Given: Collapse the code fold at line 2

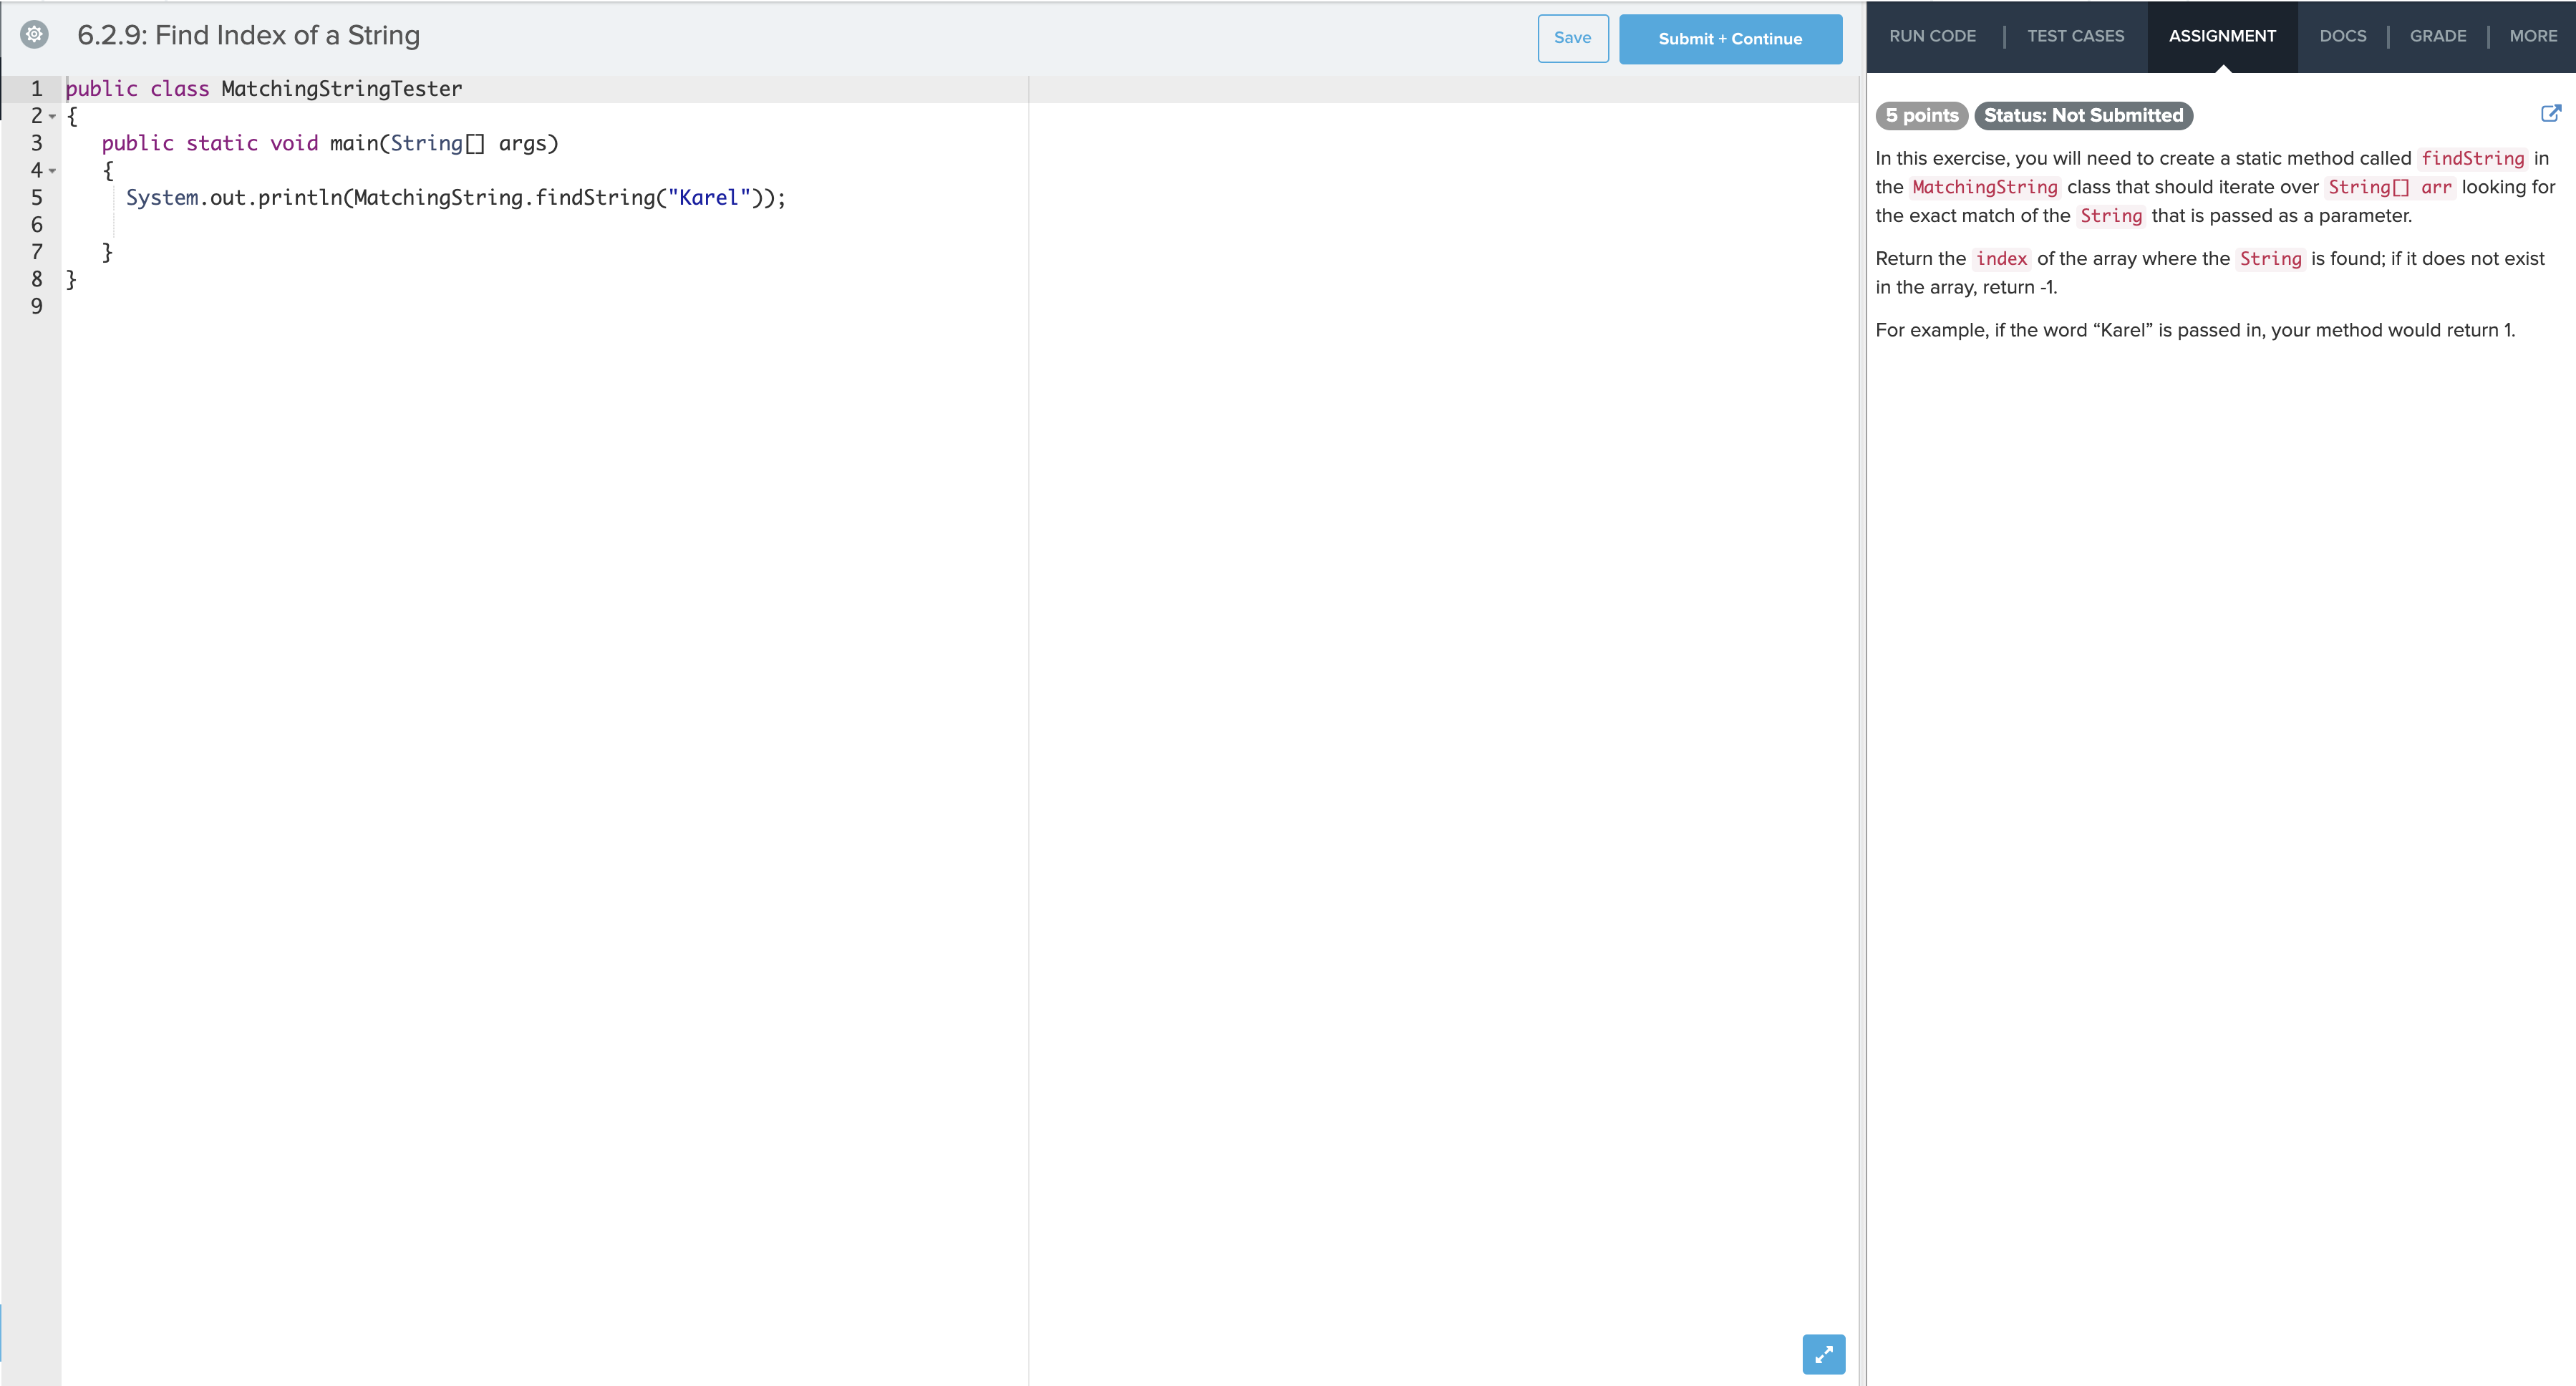Looking at the screenshot, I should click(x=54, y=116).
